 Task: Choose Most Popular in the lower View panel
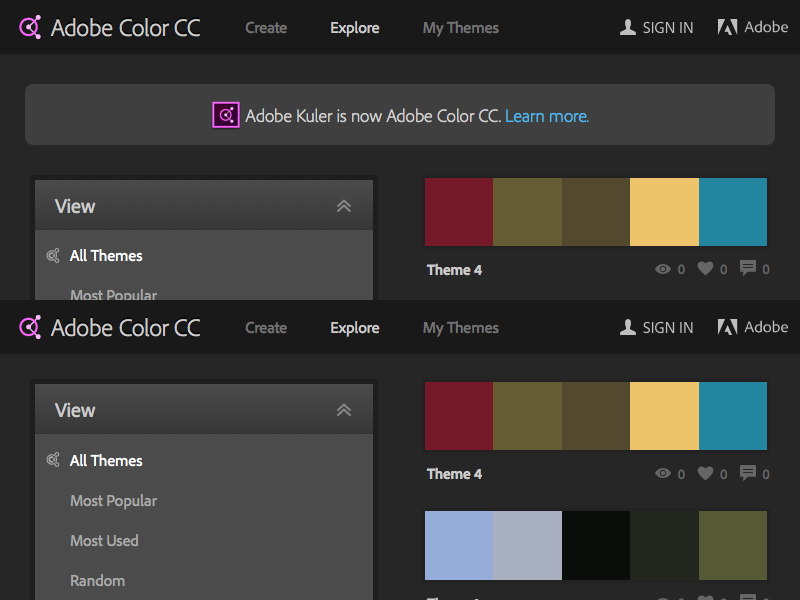113,500
